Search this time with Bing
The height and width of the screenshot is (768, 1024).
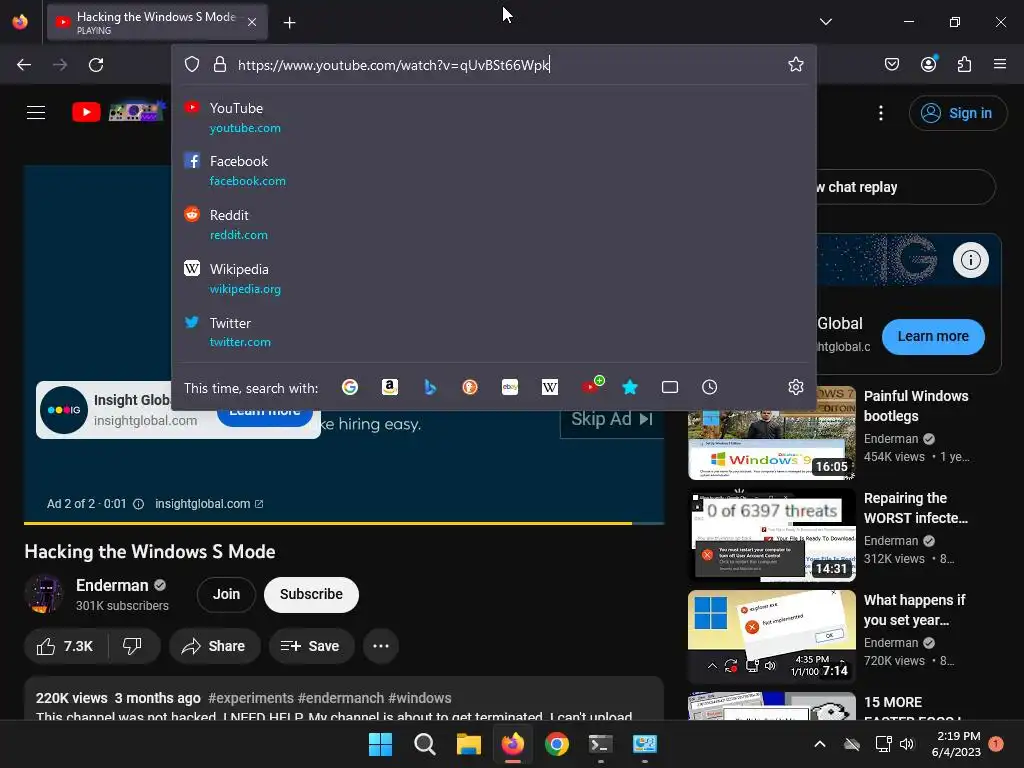click(x=430, y=387)
